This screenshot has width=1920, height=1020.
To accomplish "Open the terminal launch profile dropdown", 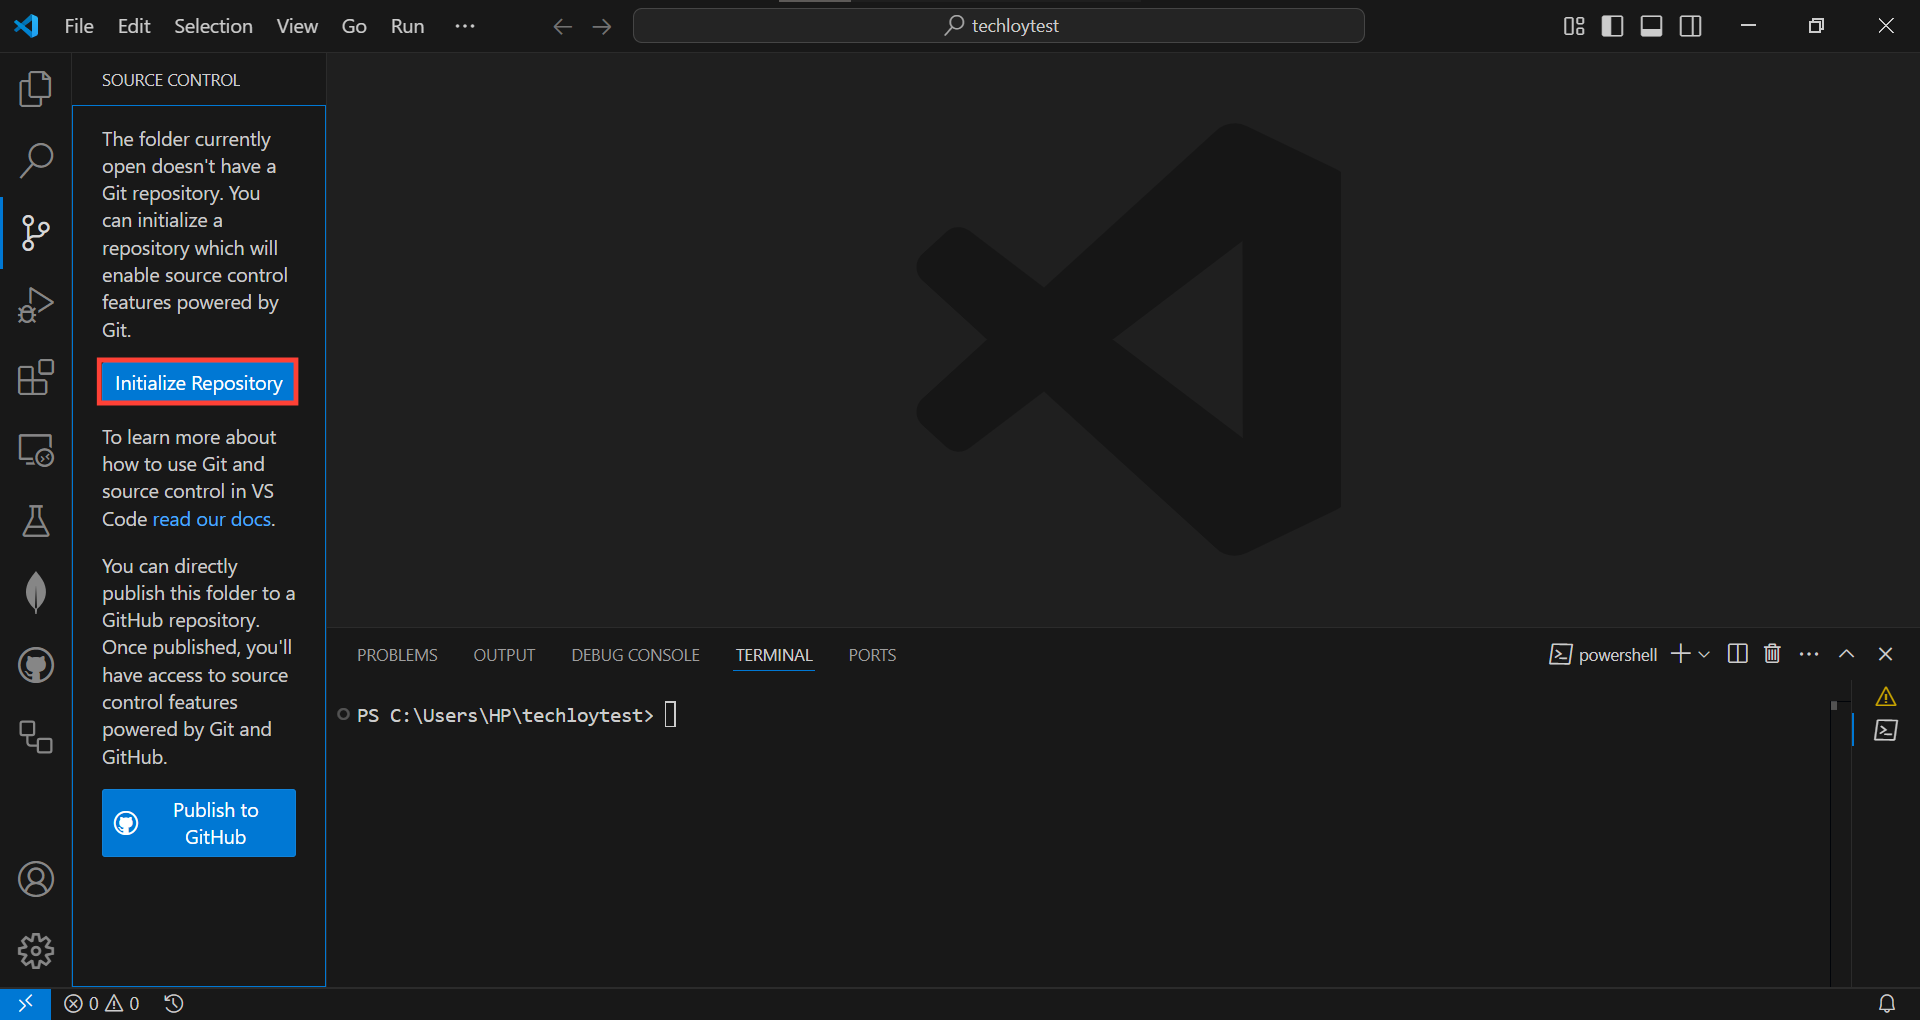I will 1704,655.
